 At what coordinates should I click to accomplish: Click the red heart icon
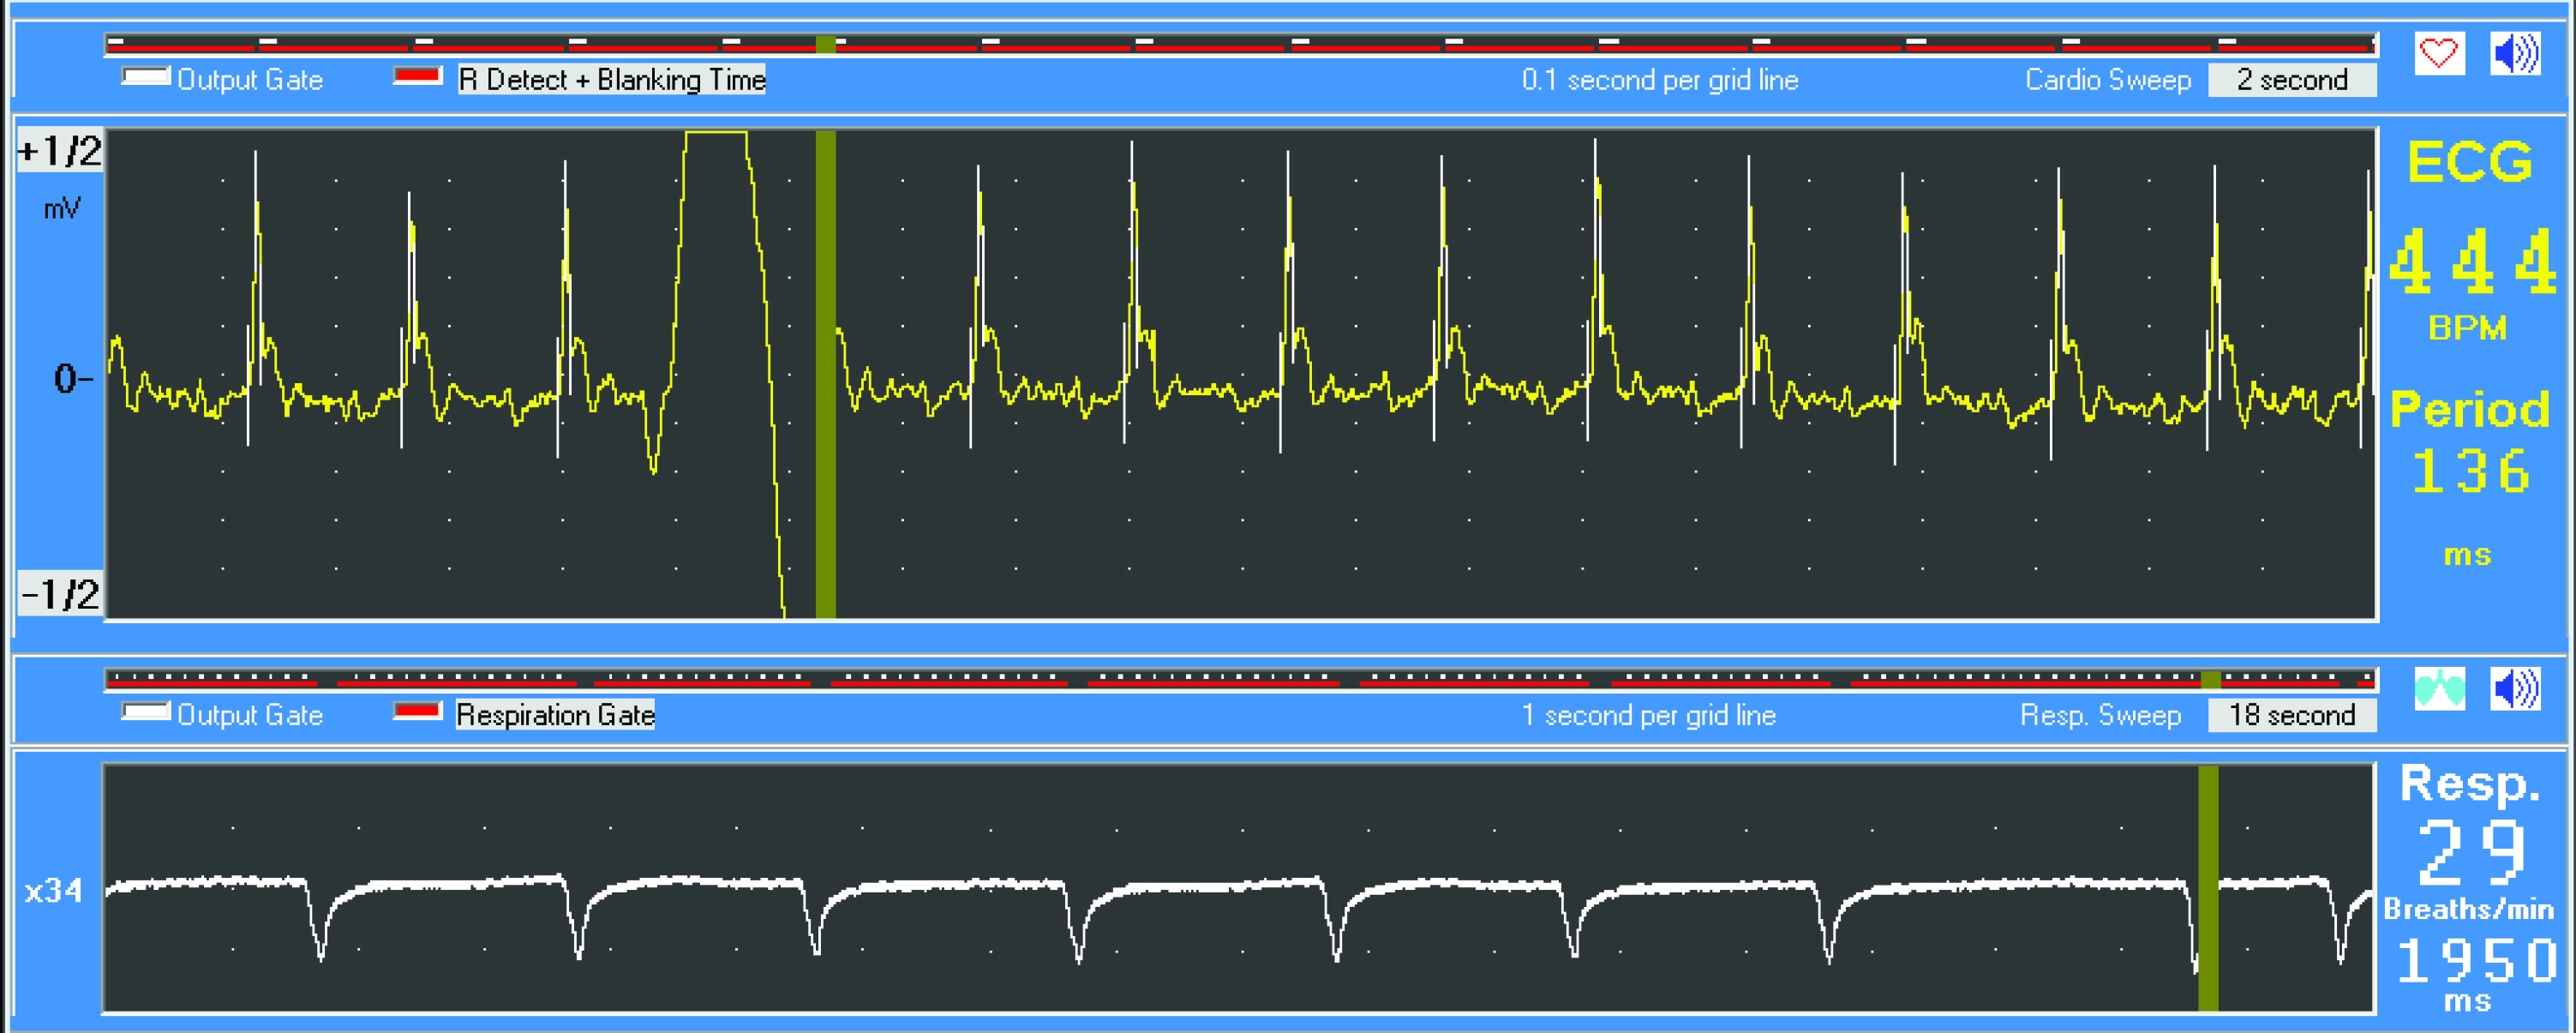2438,53
